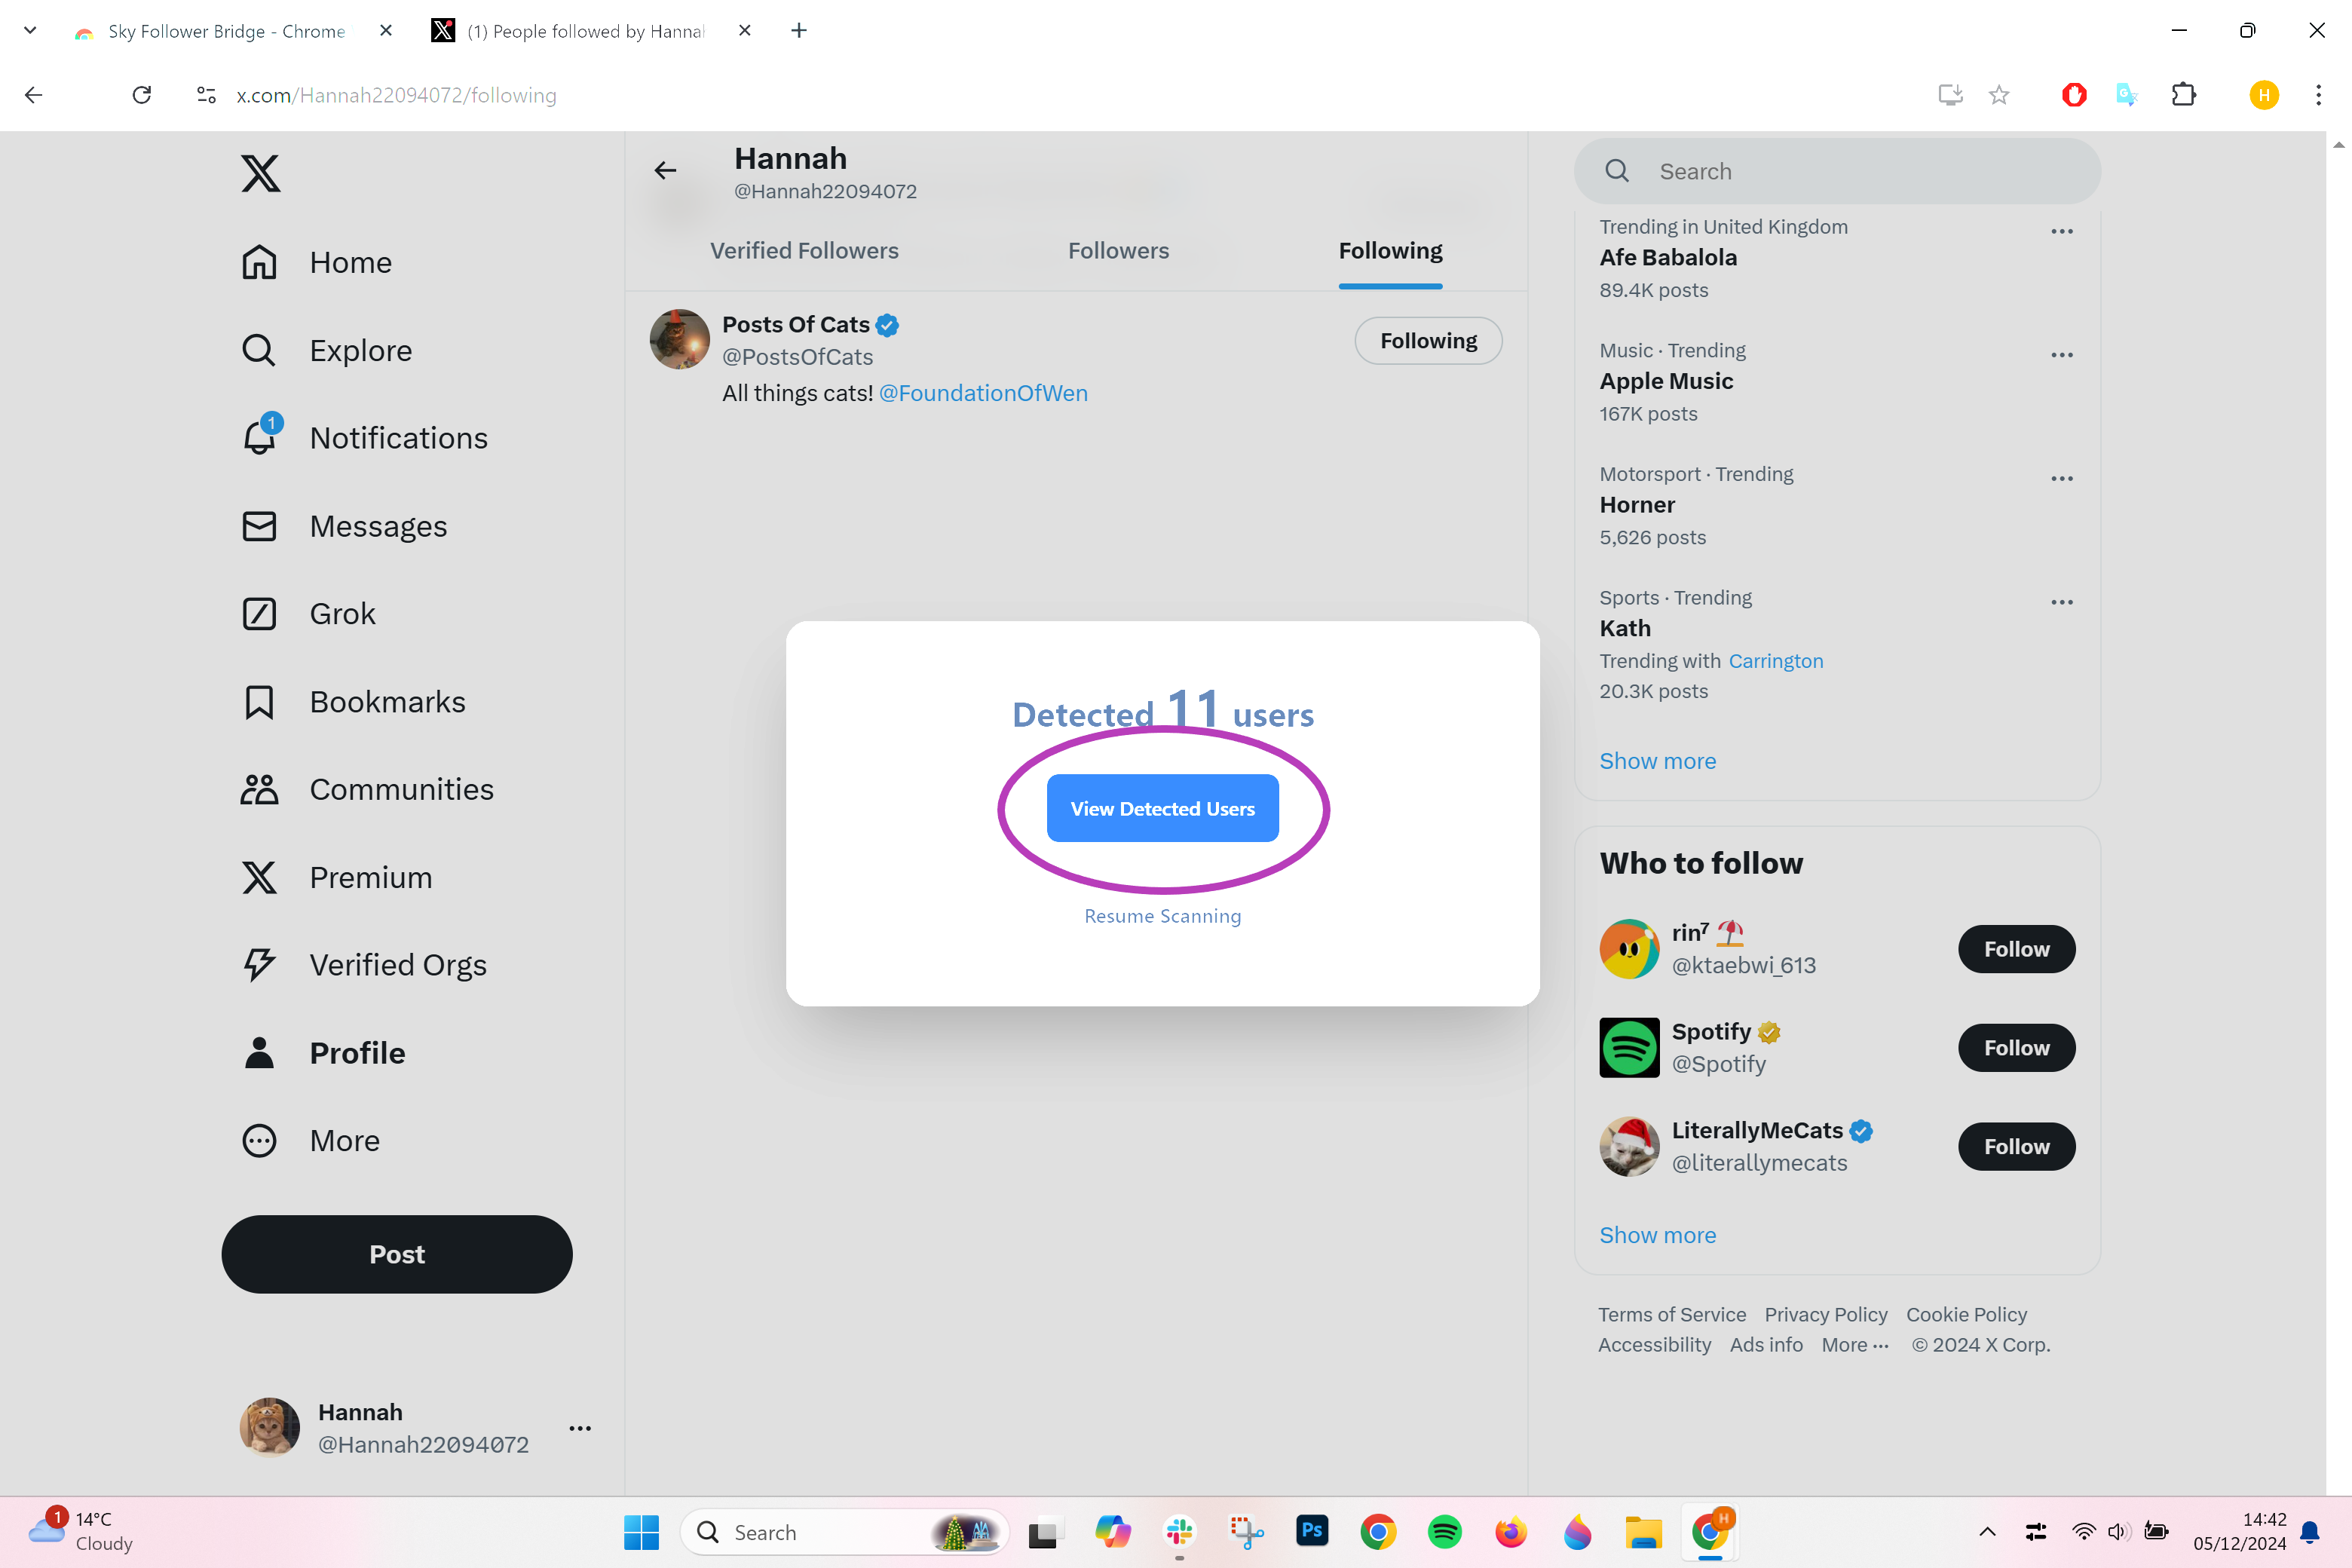Screen dimensions: 2352x1568
Task: Focus the X Search field
Action: 1837,171
